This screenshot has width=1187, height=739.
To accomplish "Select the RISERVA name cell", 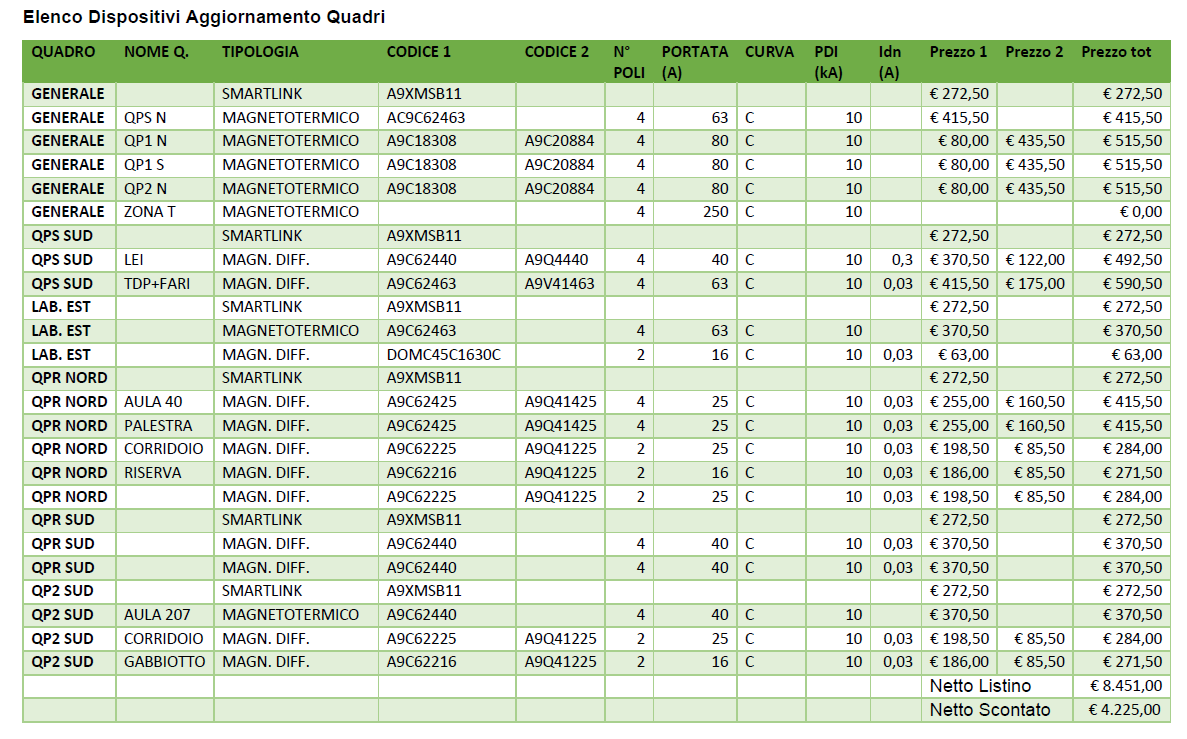I will tap(152, 473).
